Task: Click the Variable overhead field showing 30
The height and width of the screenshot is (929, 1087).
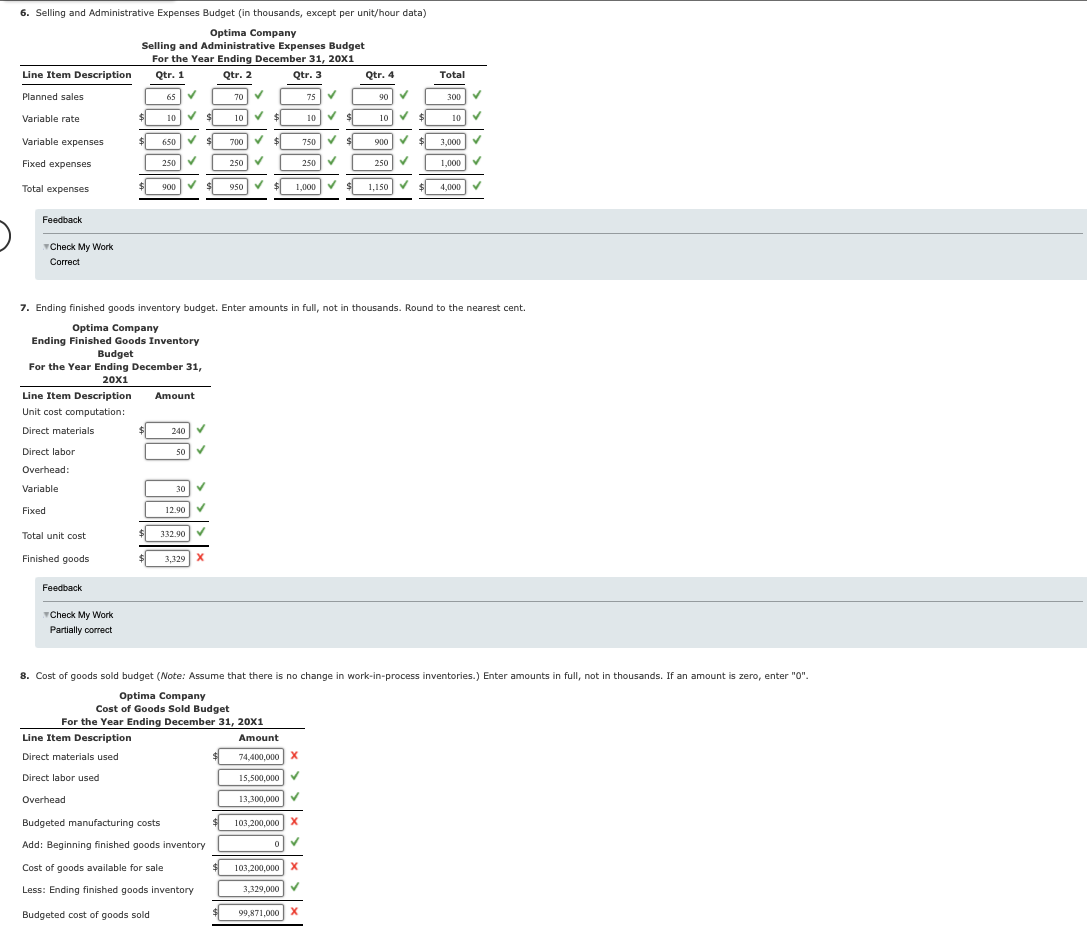Action: pos(167,489)
